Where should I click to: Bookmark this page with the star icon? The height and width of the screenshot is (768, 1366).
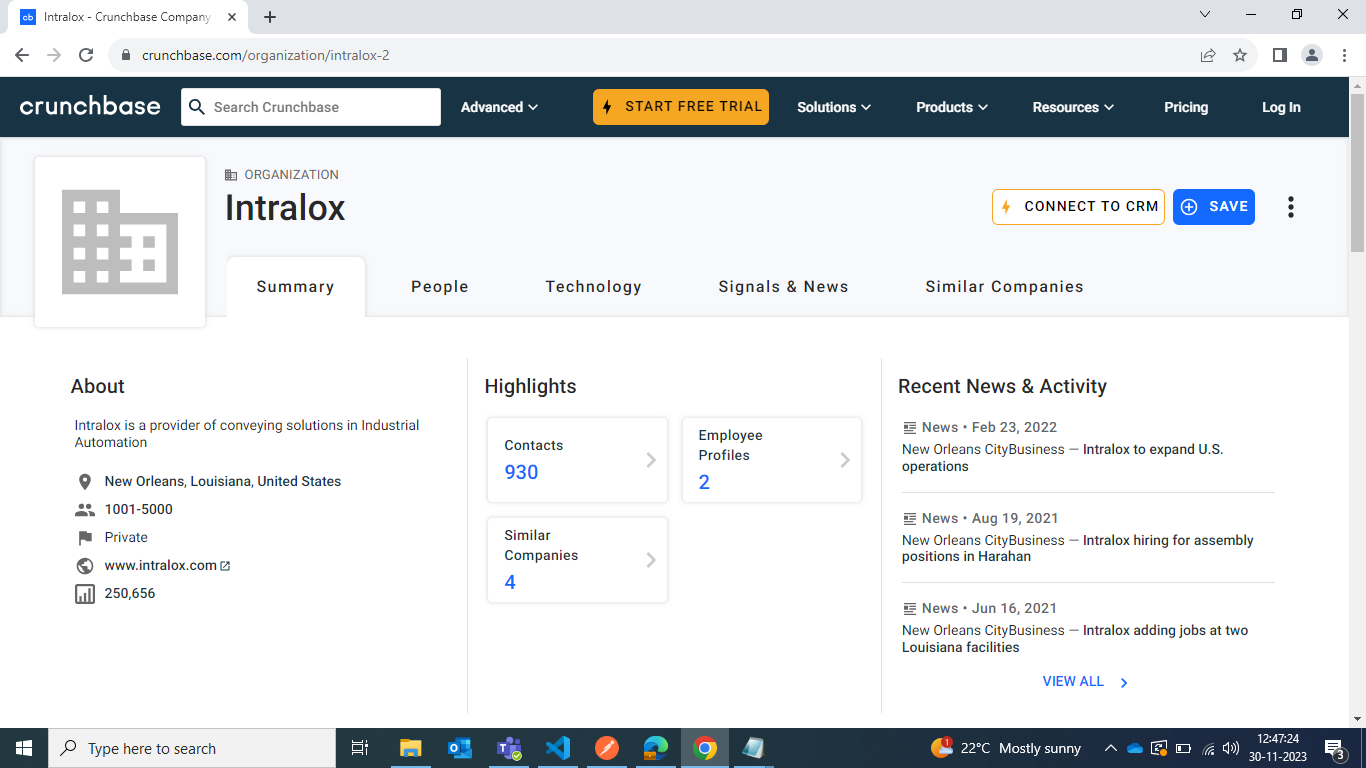click(1240, 55)
